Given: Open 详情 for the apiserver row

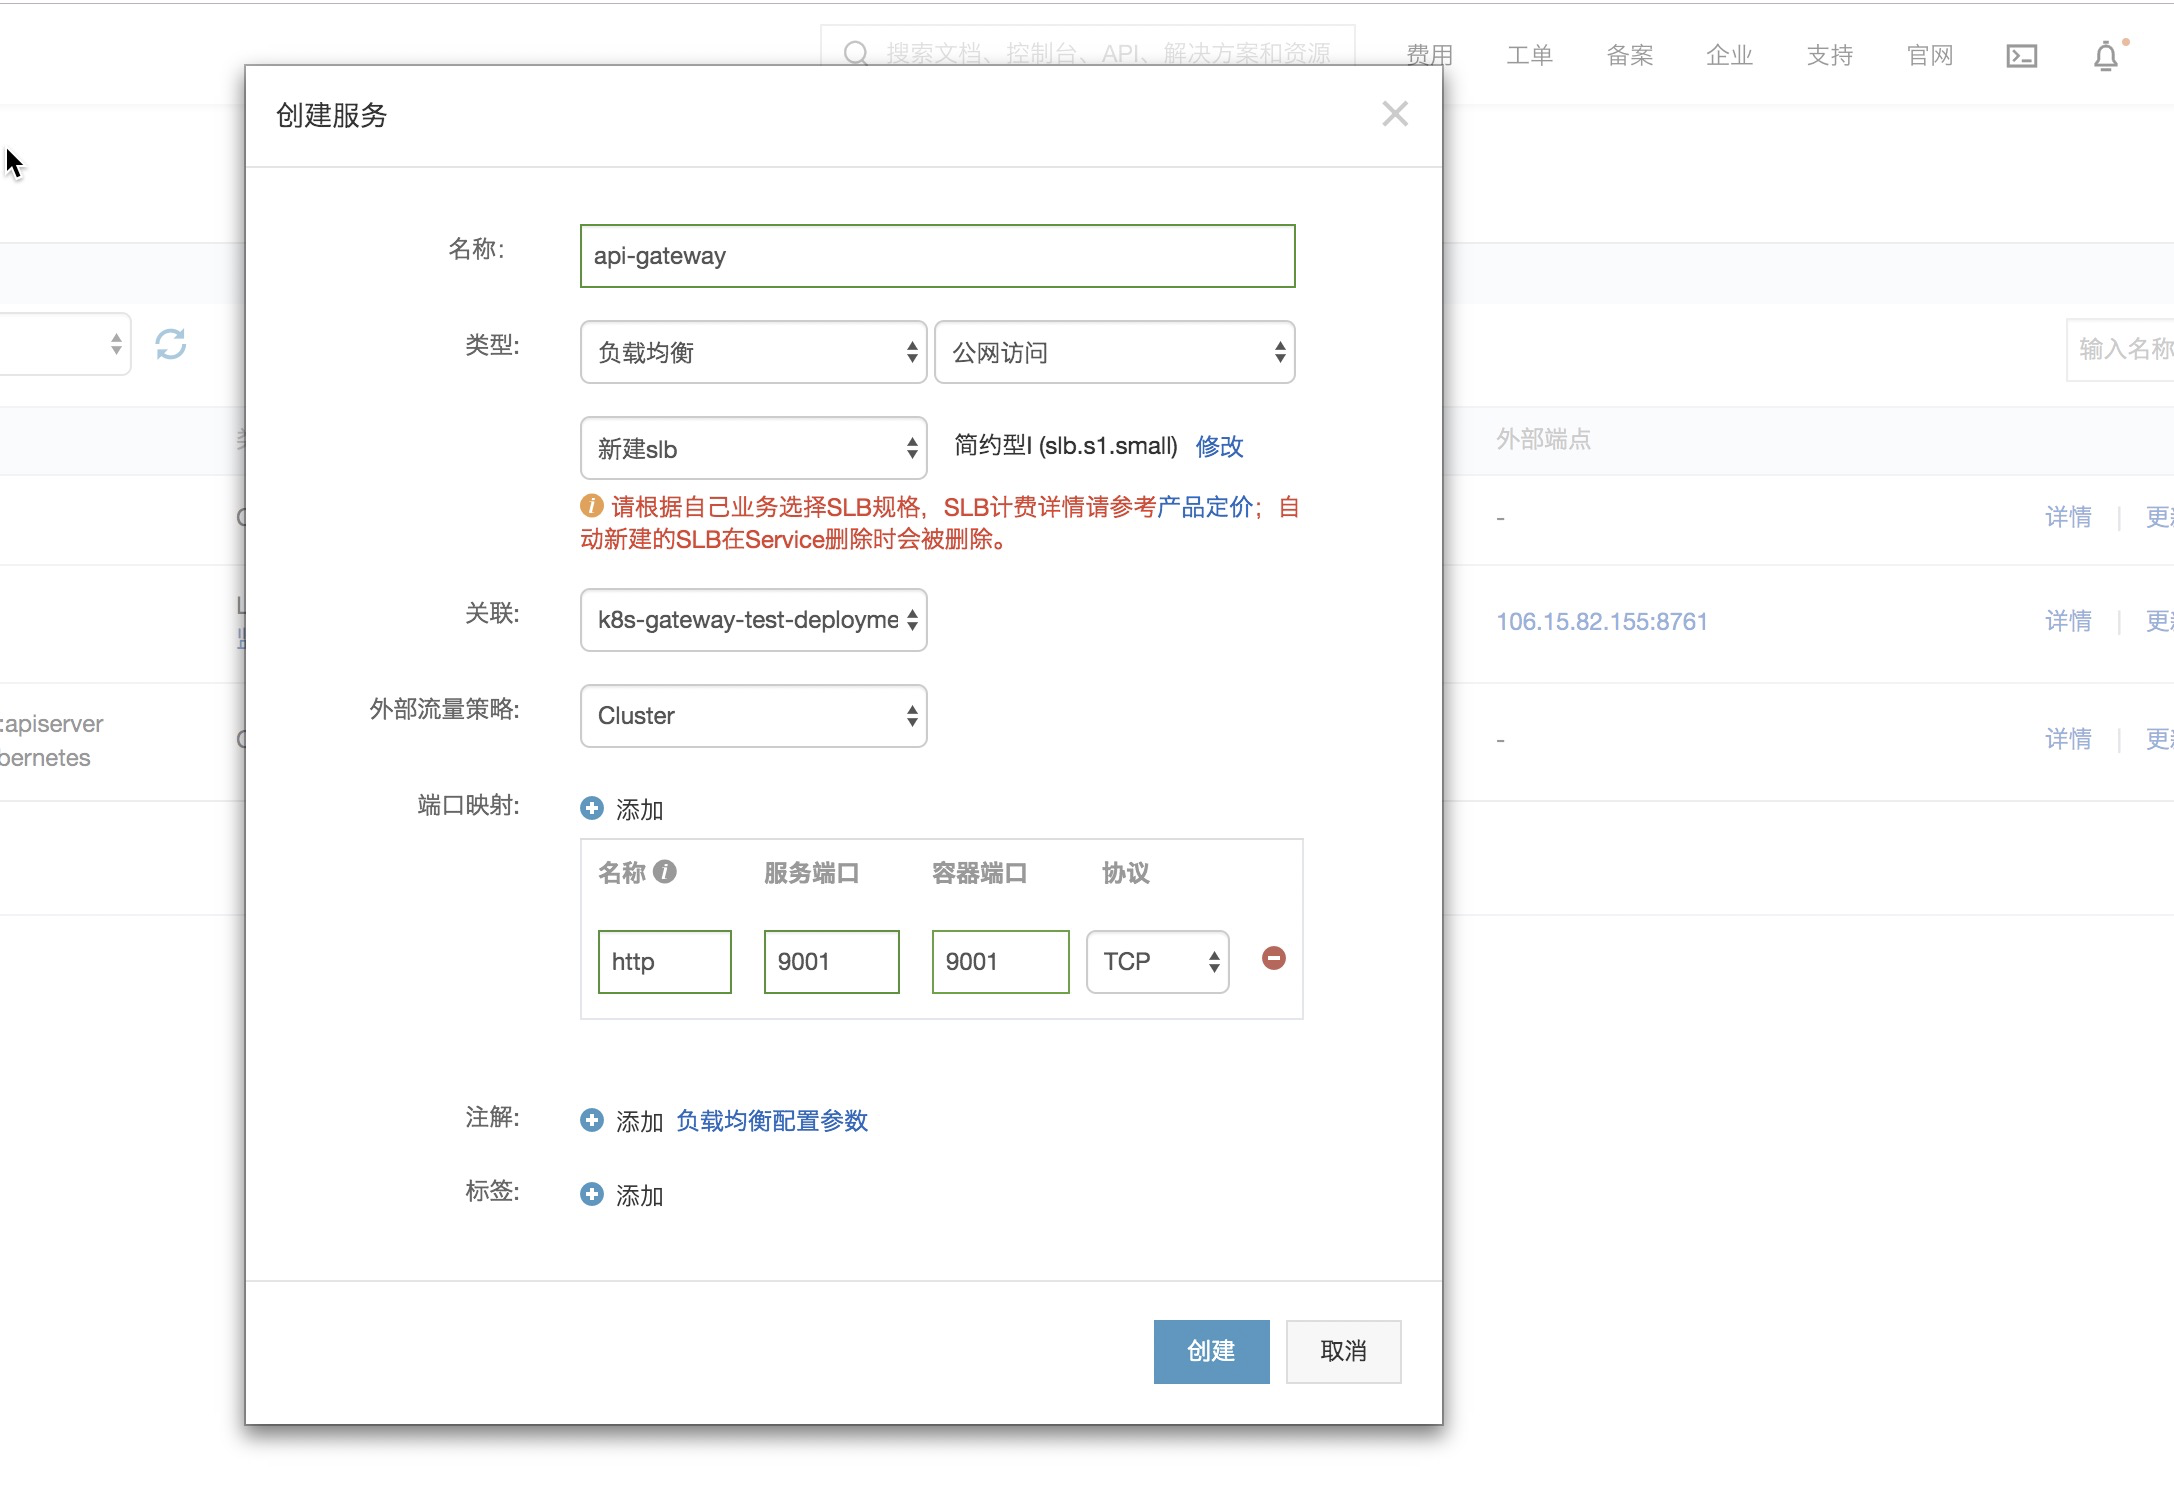Looking at the screenshot, I should click(2068, 739).
